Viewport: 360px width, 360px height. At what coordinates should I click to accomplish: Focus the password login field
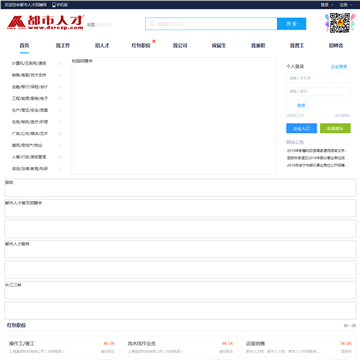(x=318, y=91)
